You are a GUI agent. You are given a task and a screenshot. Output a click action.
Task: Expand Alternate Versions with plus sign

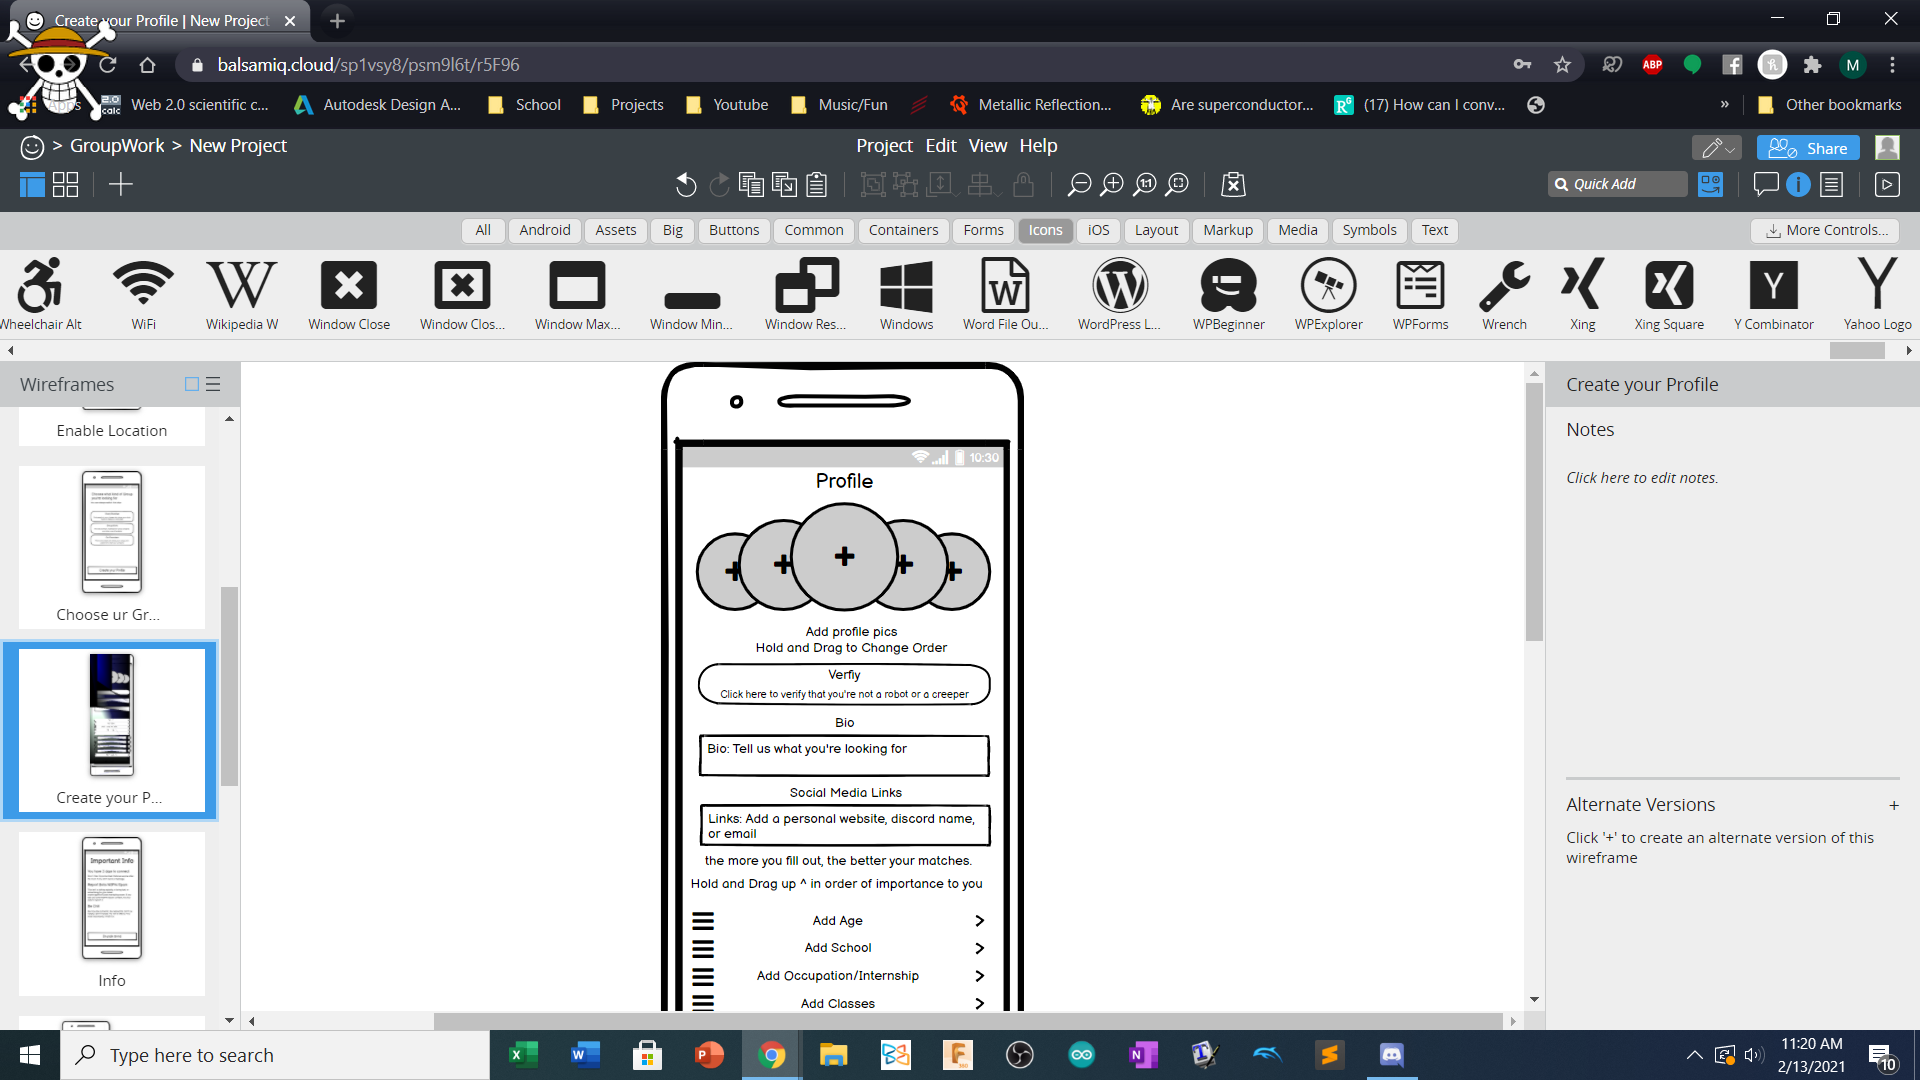pyautogui.click(x=1893, y=806)
